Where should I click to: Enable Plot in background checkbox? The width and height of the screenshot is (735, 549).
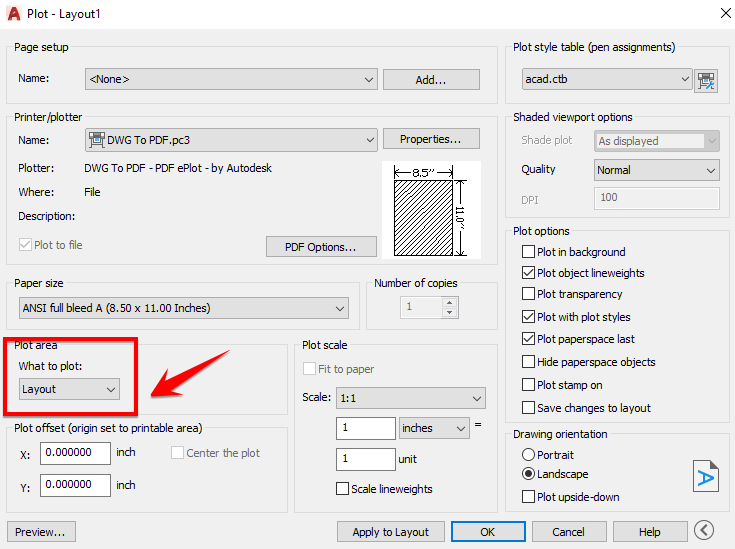pyautogui.click(x=528, y=252)
